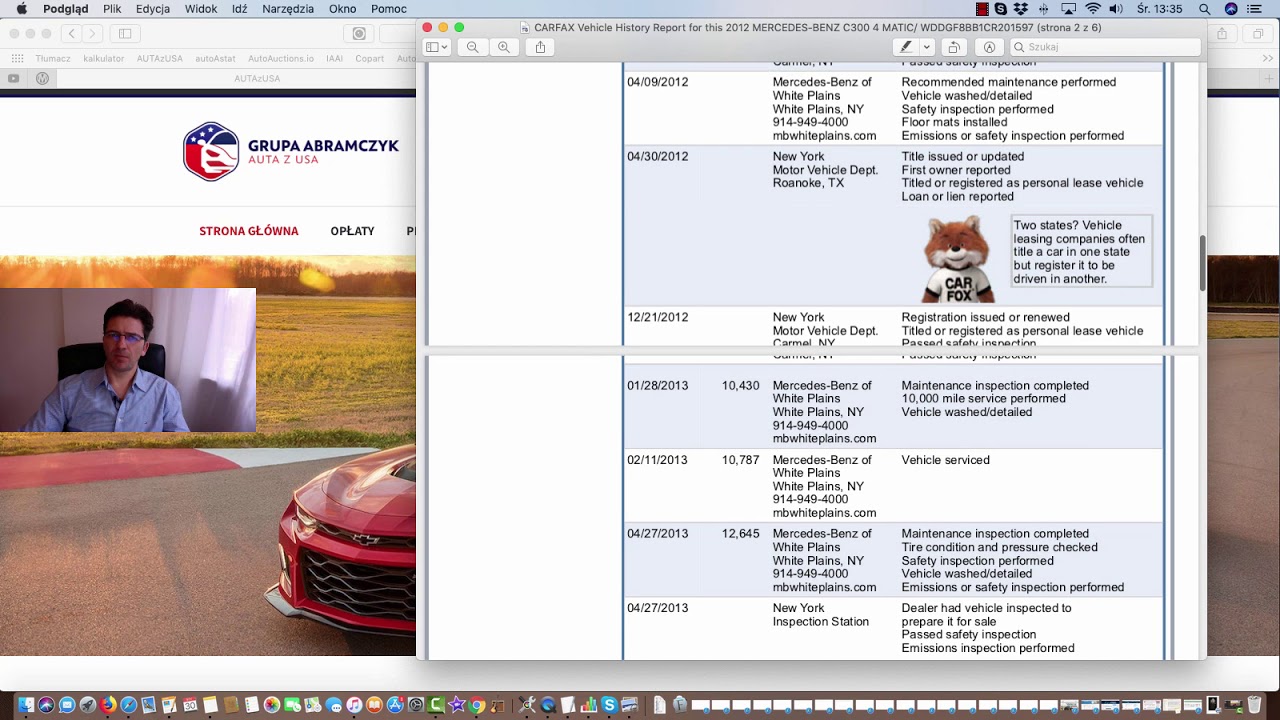Image resolution: width=1280 pixels, height=720 pixels.
Task: Click the Tłumacz bookmark in Safari
Action: pos(52,59)
